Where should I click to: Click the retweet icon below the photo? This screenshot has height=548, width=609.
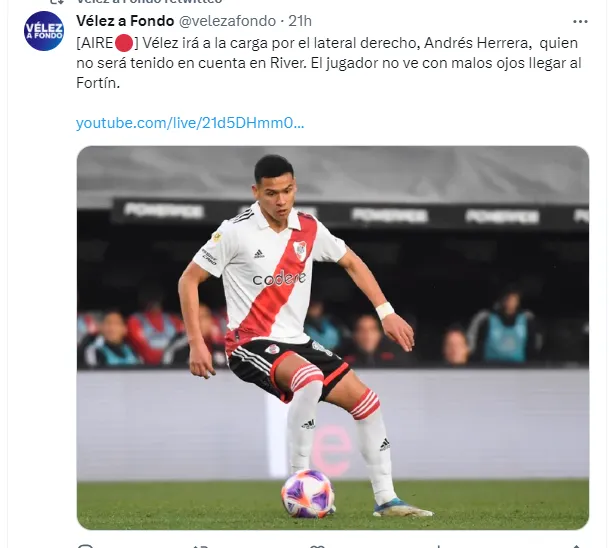[x=200, y=546]
